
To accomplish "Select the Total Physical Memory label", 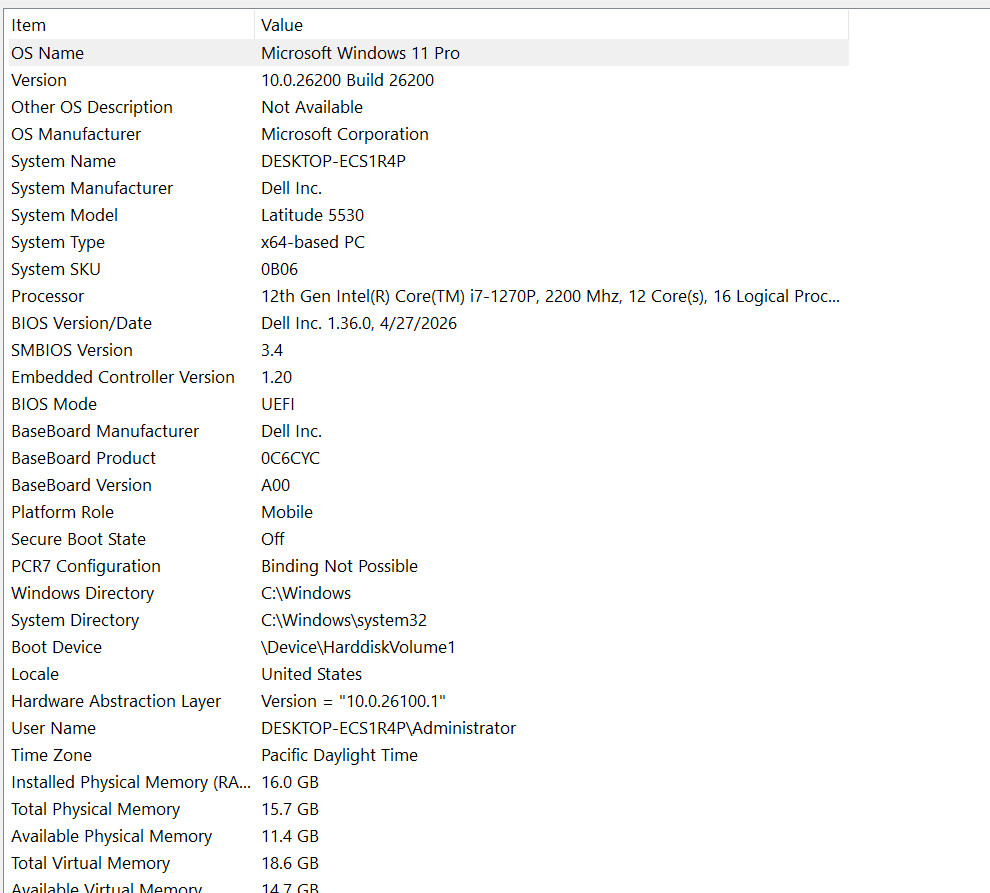I will pos(95,810).
